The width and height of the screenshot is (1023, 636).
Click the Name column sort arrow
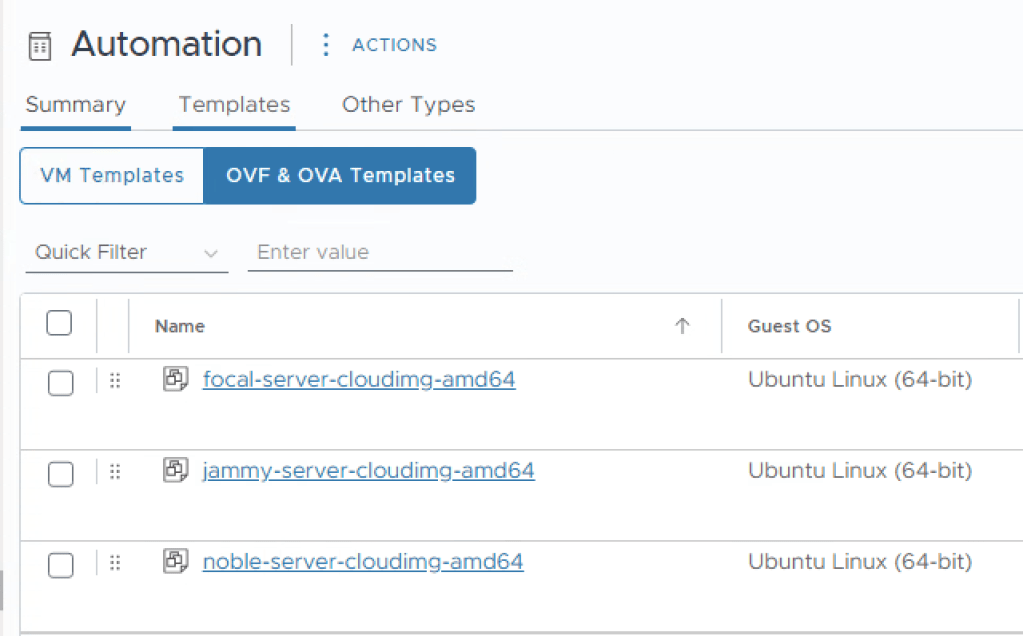pyautogui.click(x=682, y=326)
